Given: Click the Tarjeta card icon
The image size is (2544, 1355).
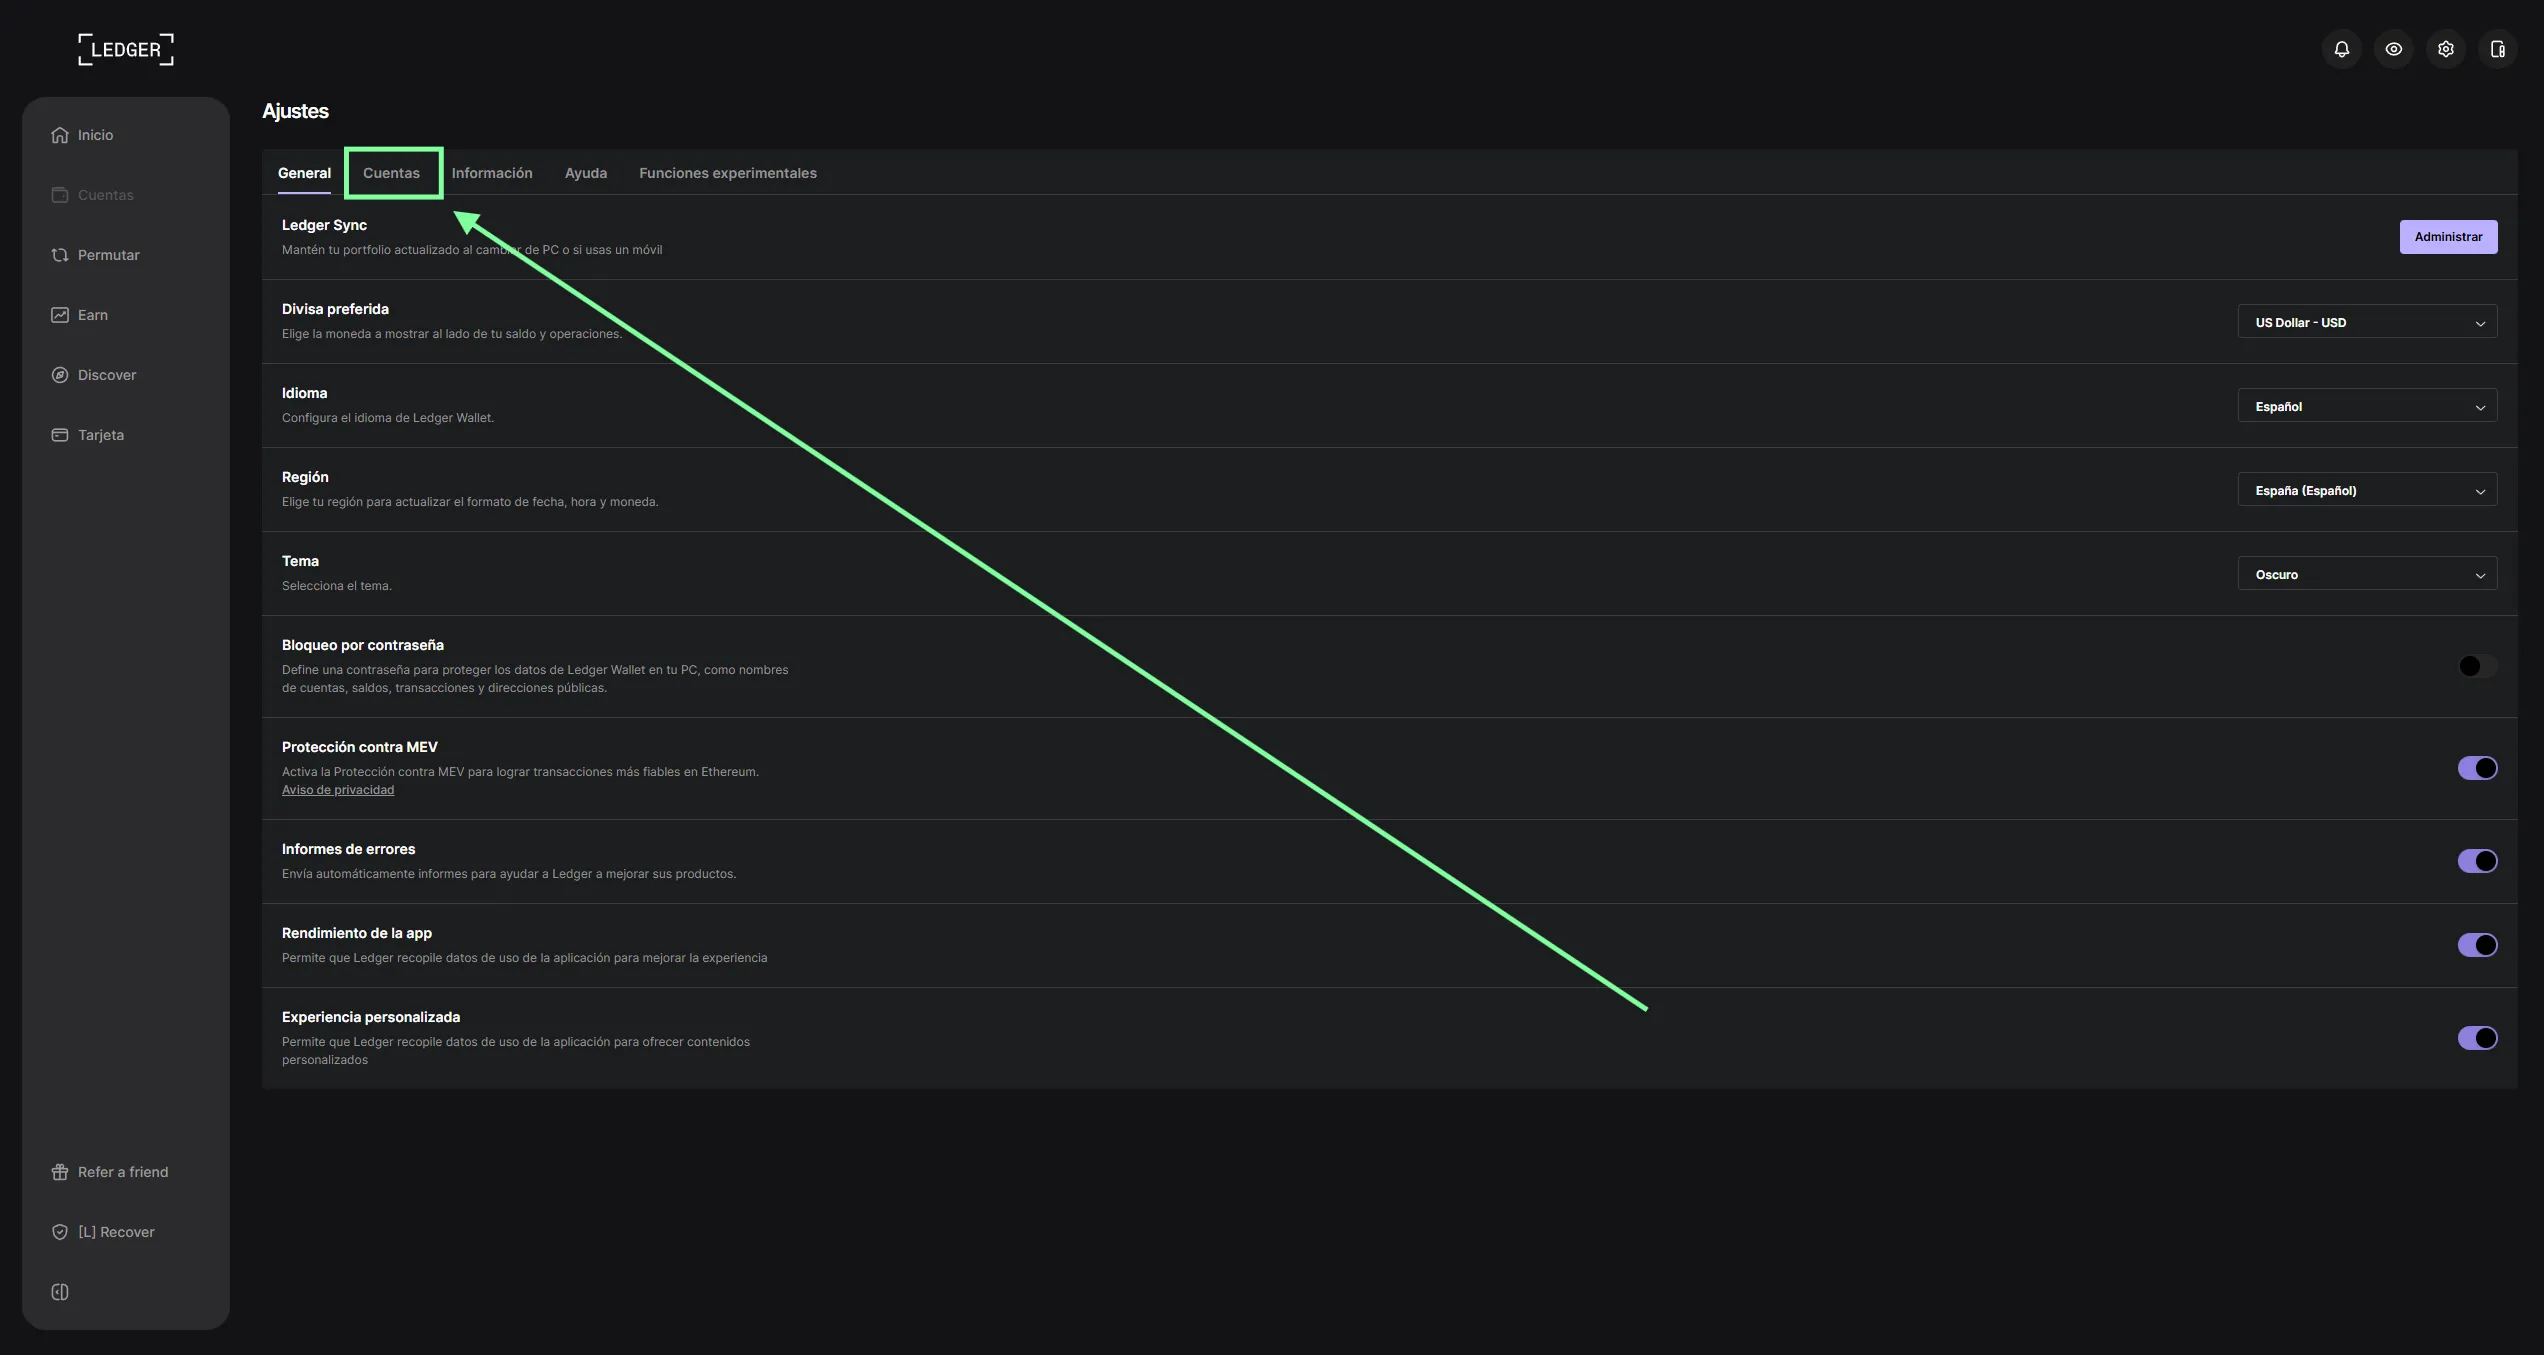Looking at the screenshot, I should [x=60, y=435].
